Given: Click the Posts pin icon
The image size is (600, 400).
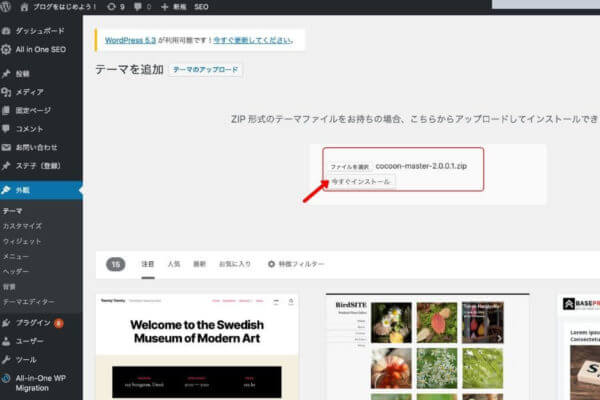Looking at the screenshot, I should point(6,74).
